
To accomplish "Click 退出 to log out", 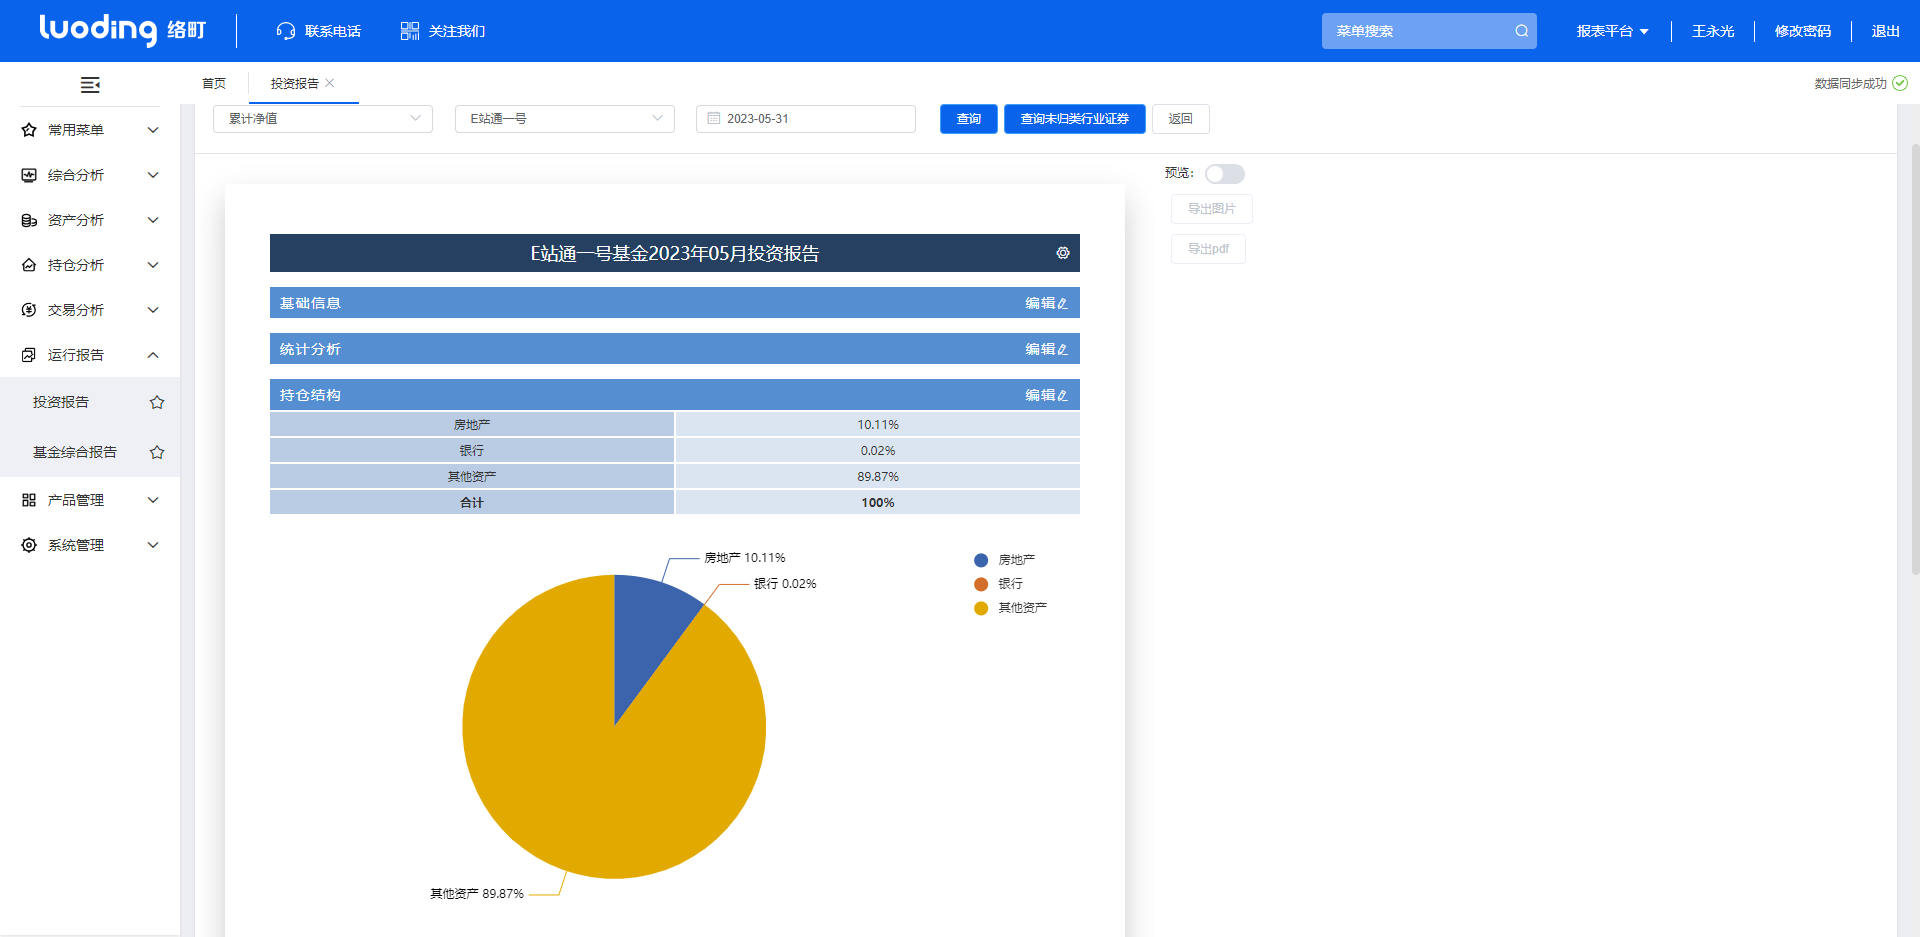I will 1886,31.
